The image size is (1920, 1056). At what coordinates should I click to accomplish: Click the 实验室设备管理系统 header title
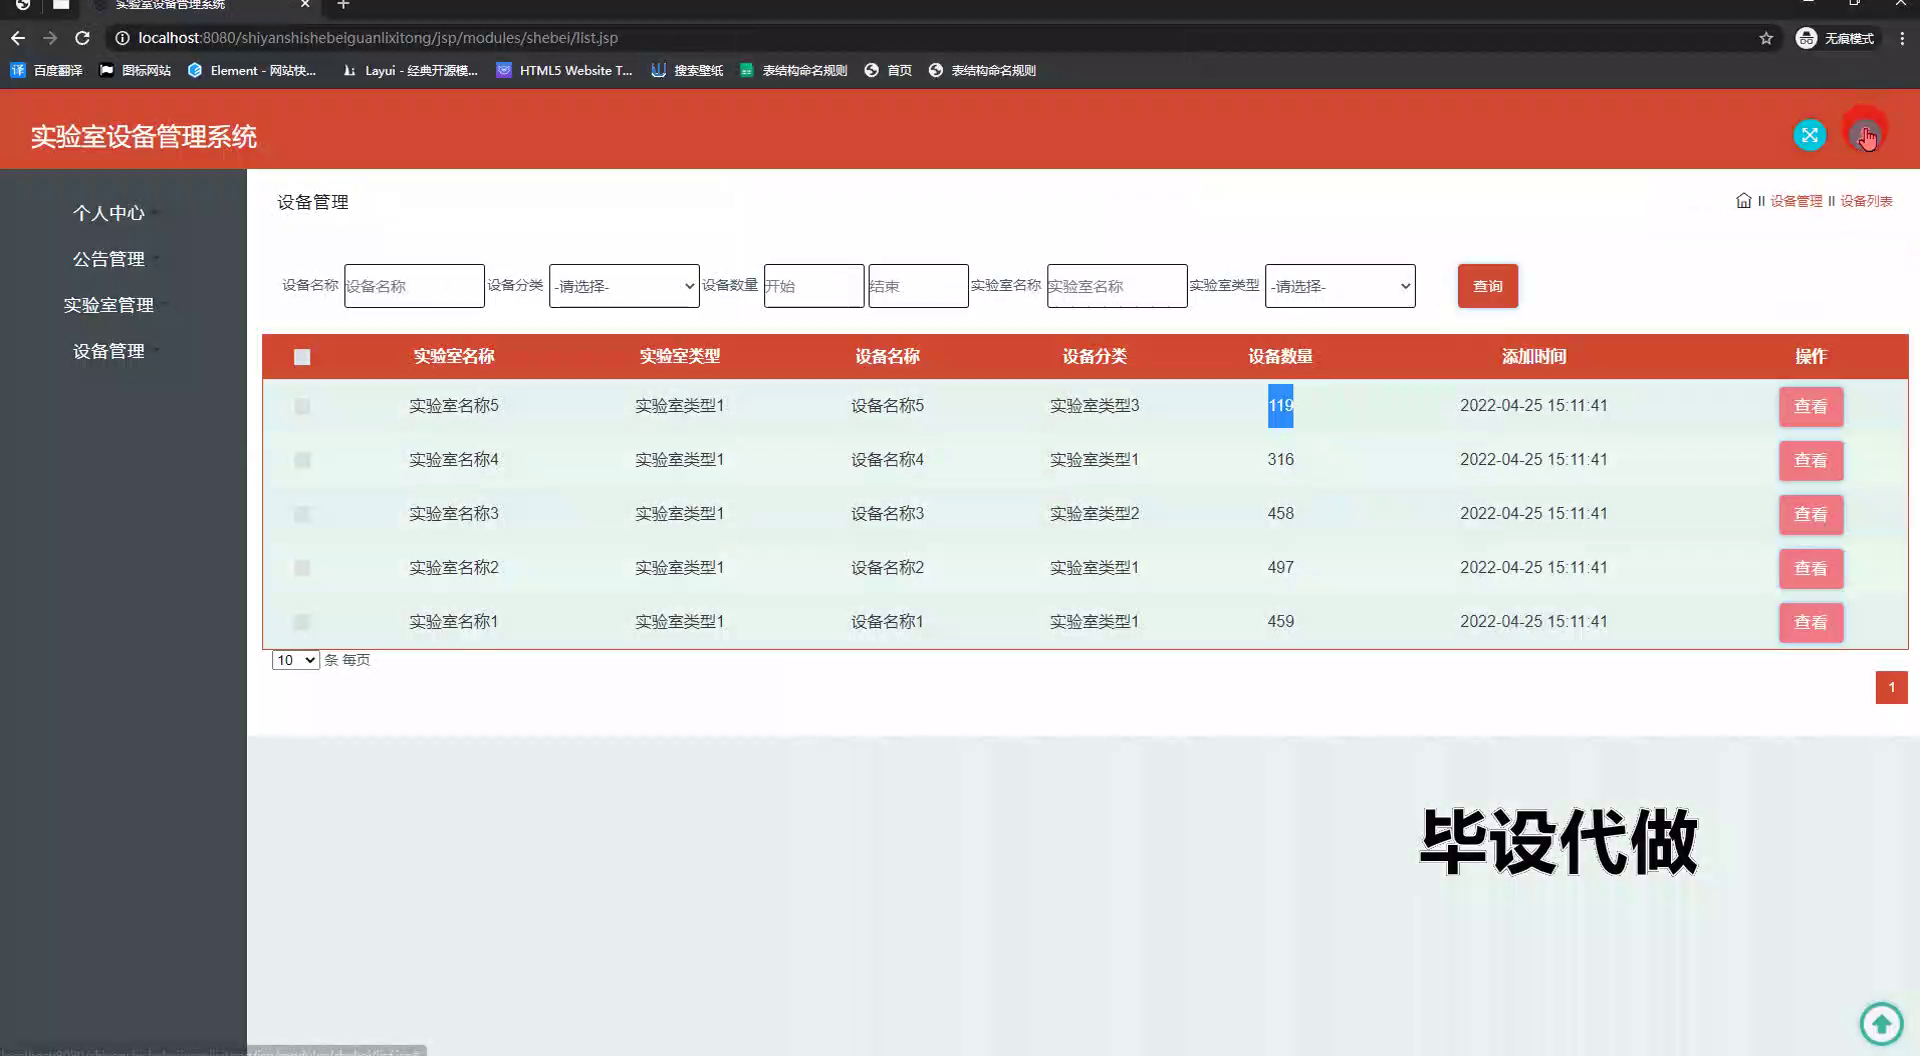(x=144, y=137)
